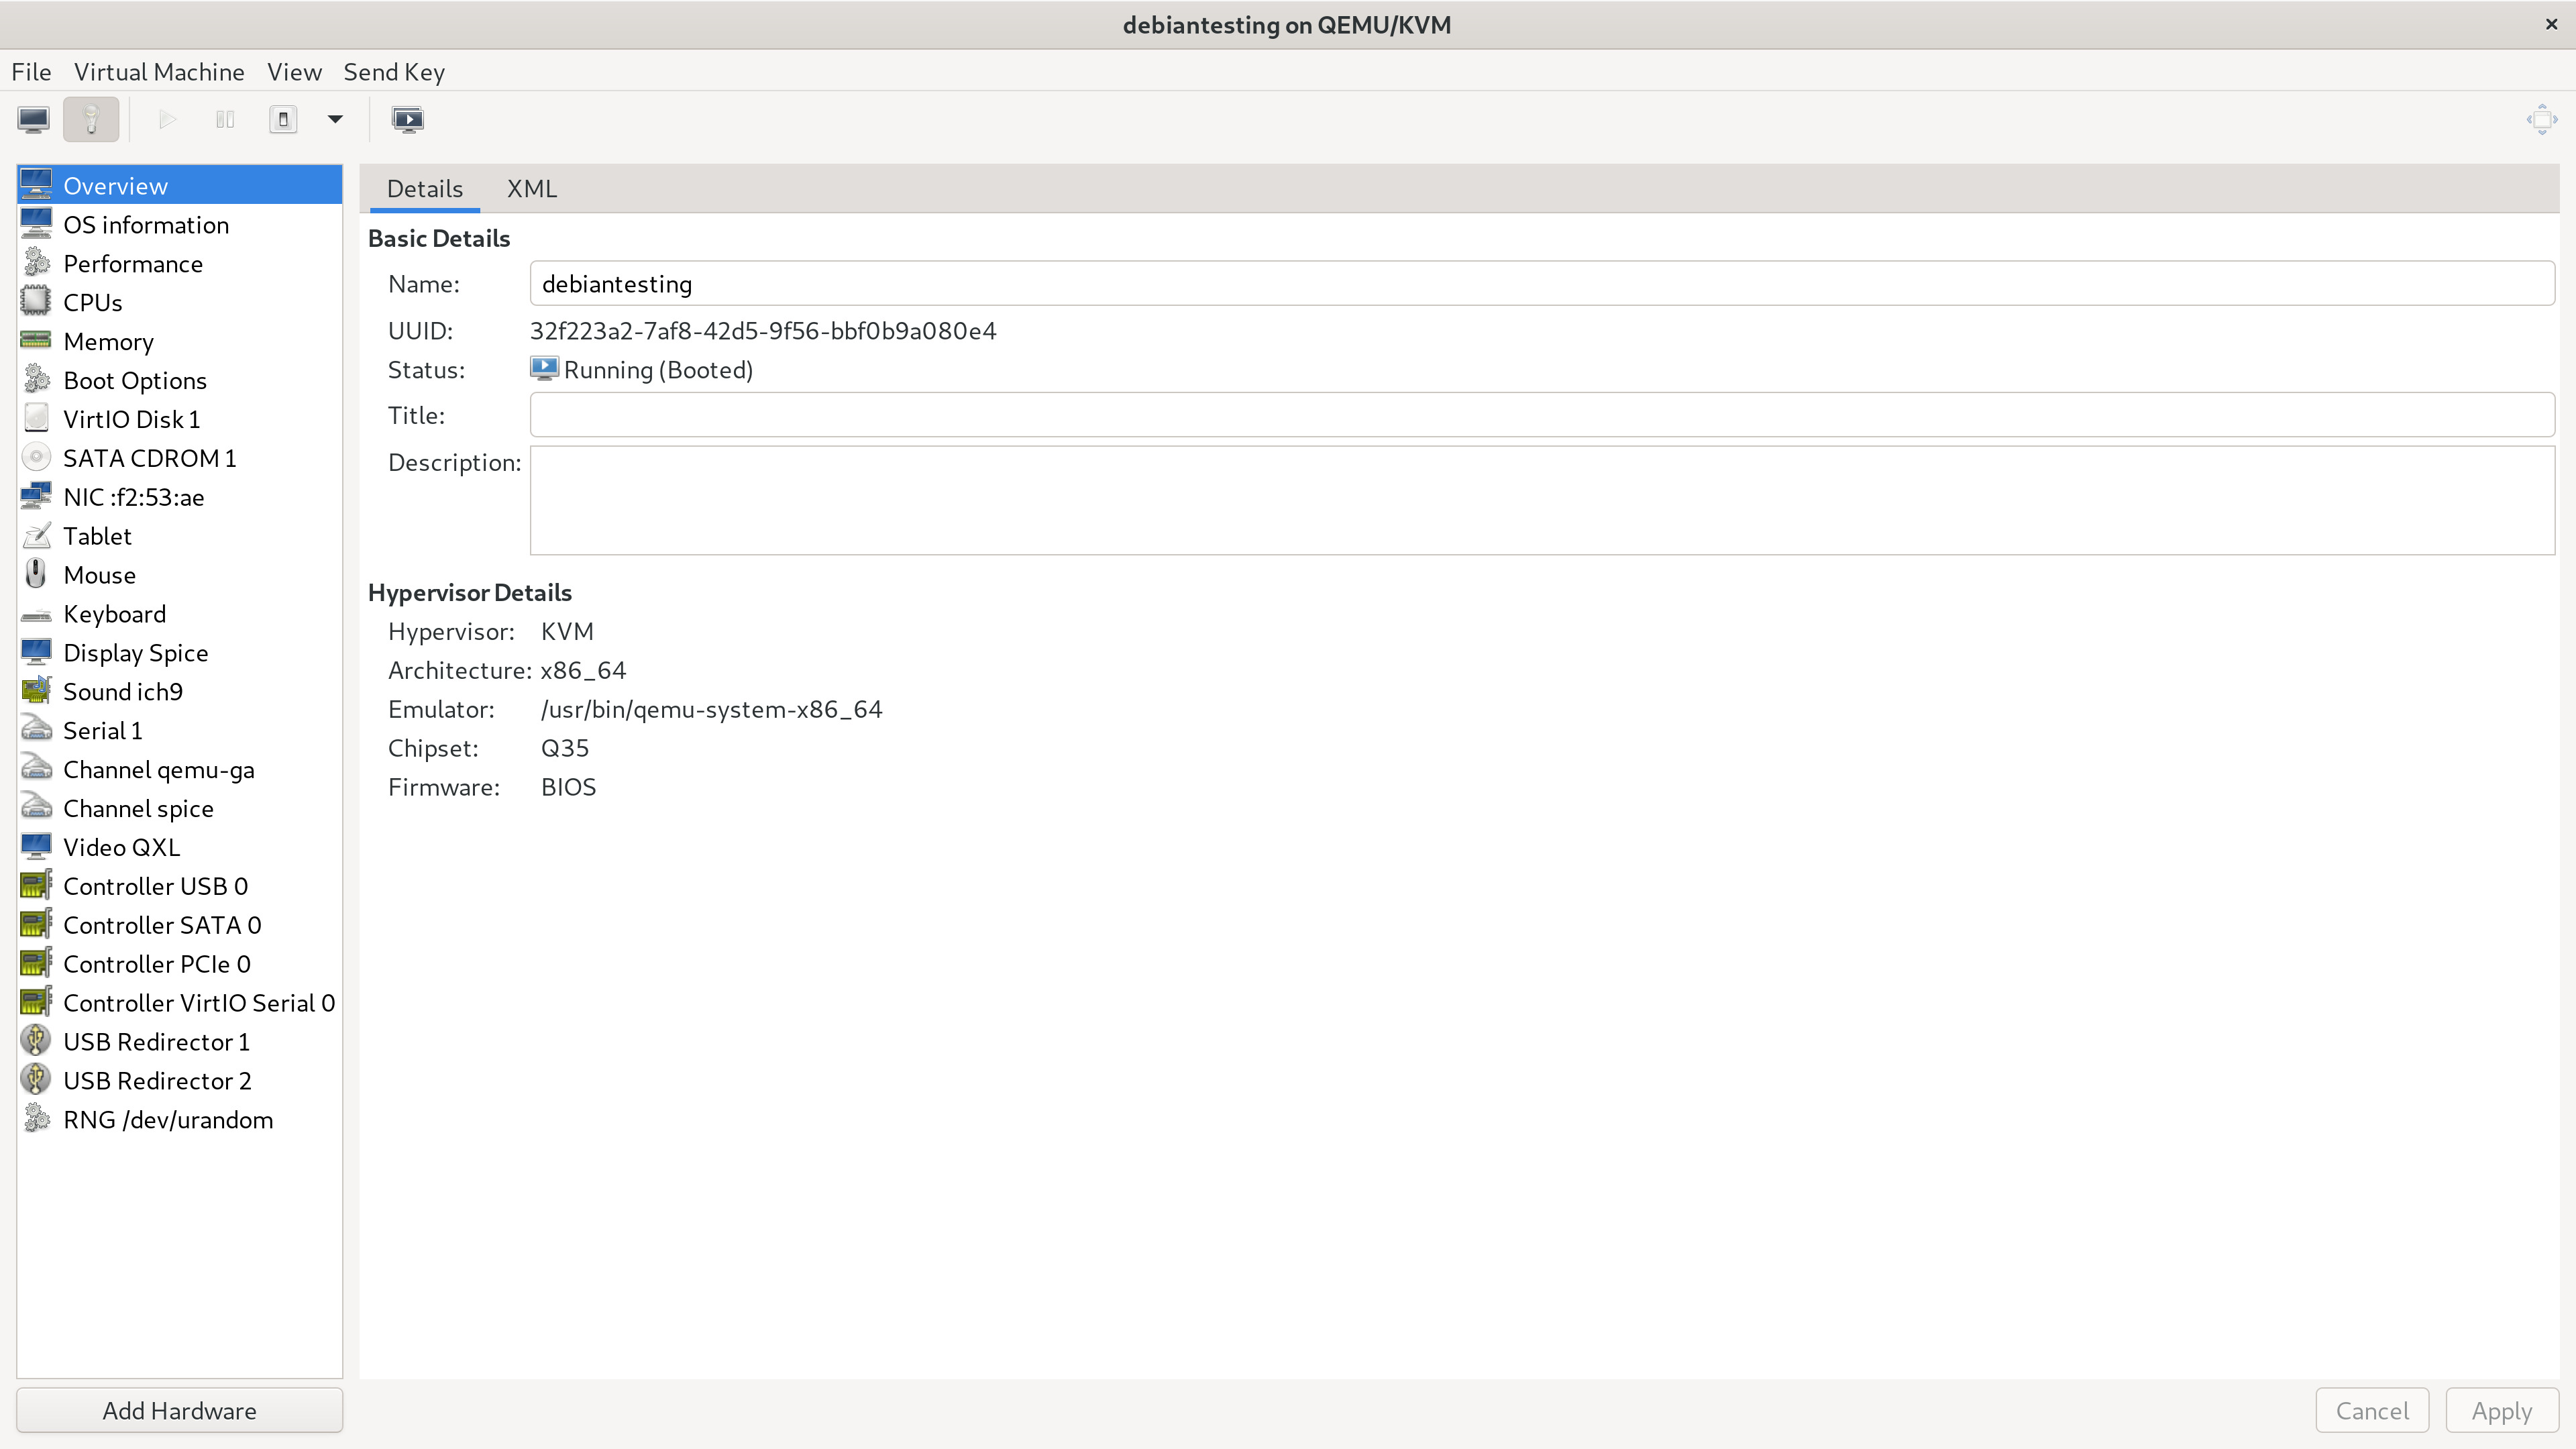Toggle the hardware details lightbulb button
2576x1449 pixels.
[x=91, y=120]
